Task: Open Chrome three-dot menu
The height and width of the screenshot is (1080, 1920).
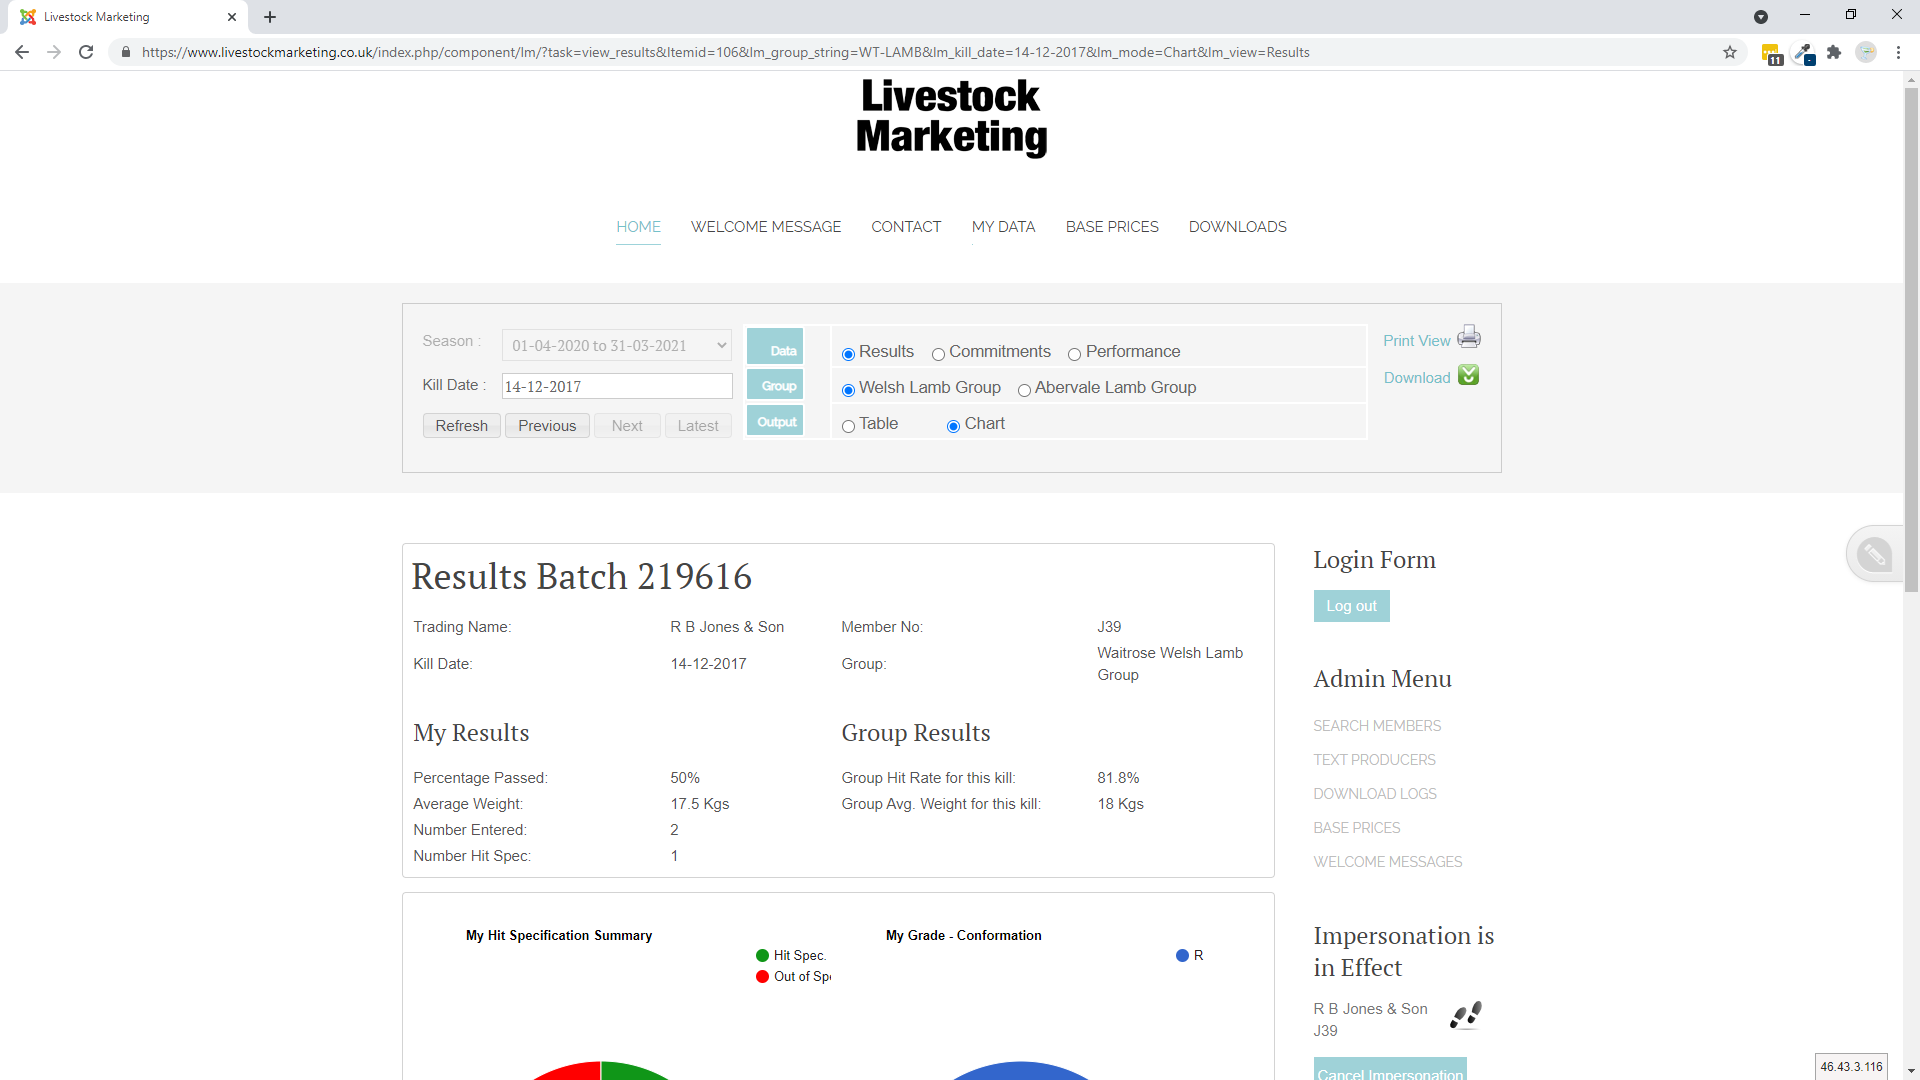Action: 1898,53
